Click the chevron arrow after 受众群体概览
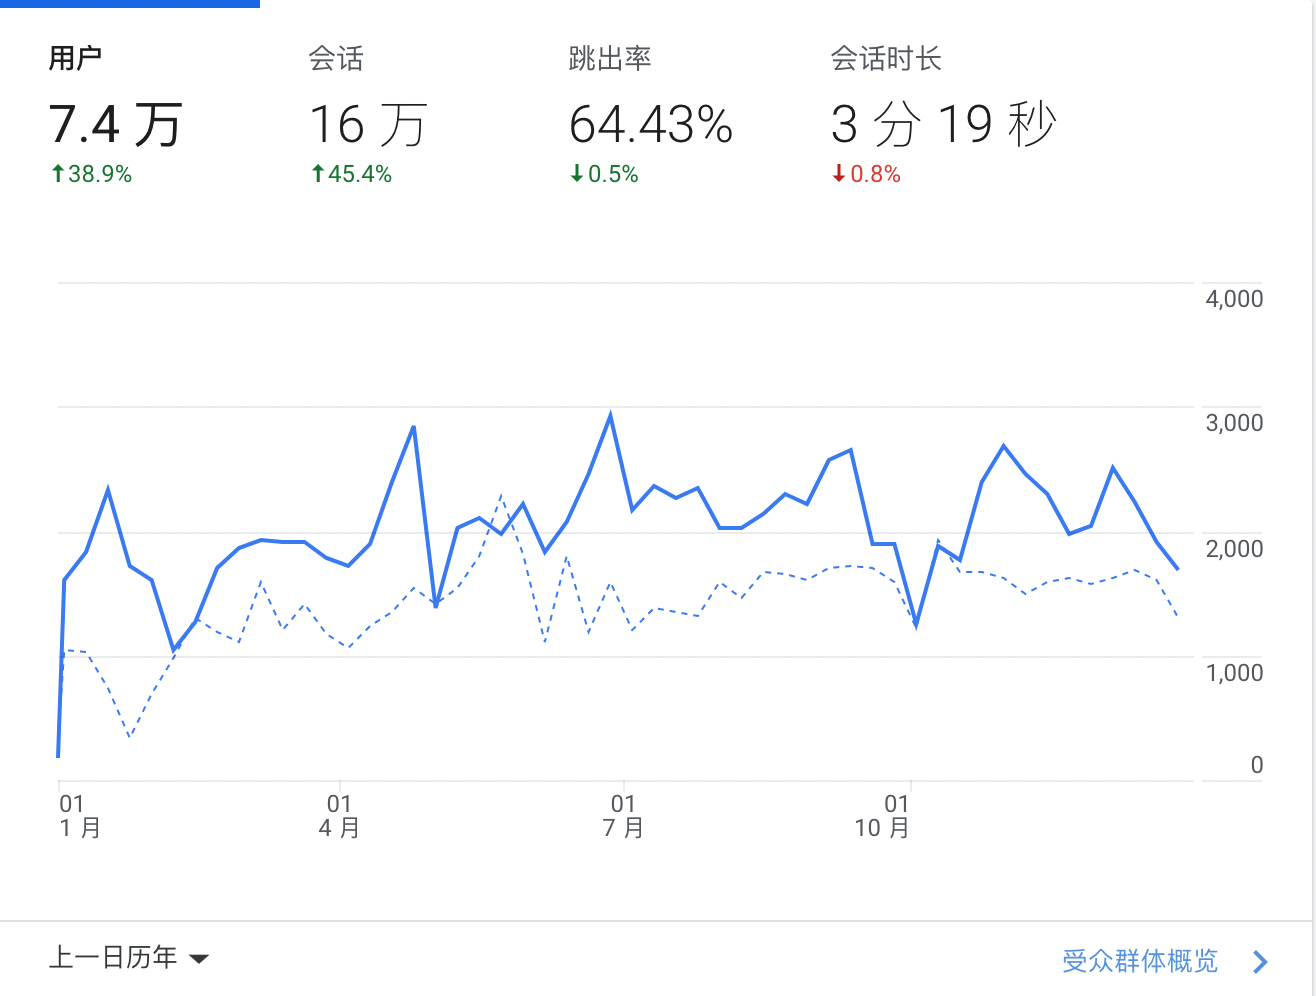1316x996 pixels. click(x=1260, y=962)
